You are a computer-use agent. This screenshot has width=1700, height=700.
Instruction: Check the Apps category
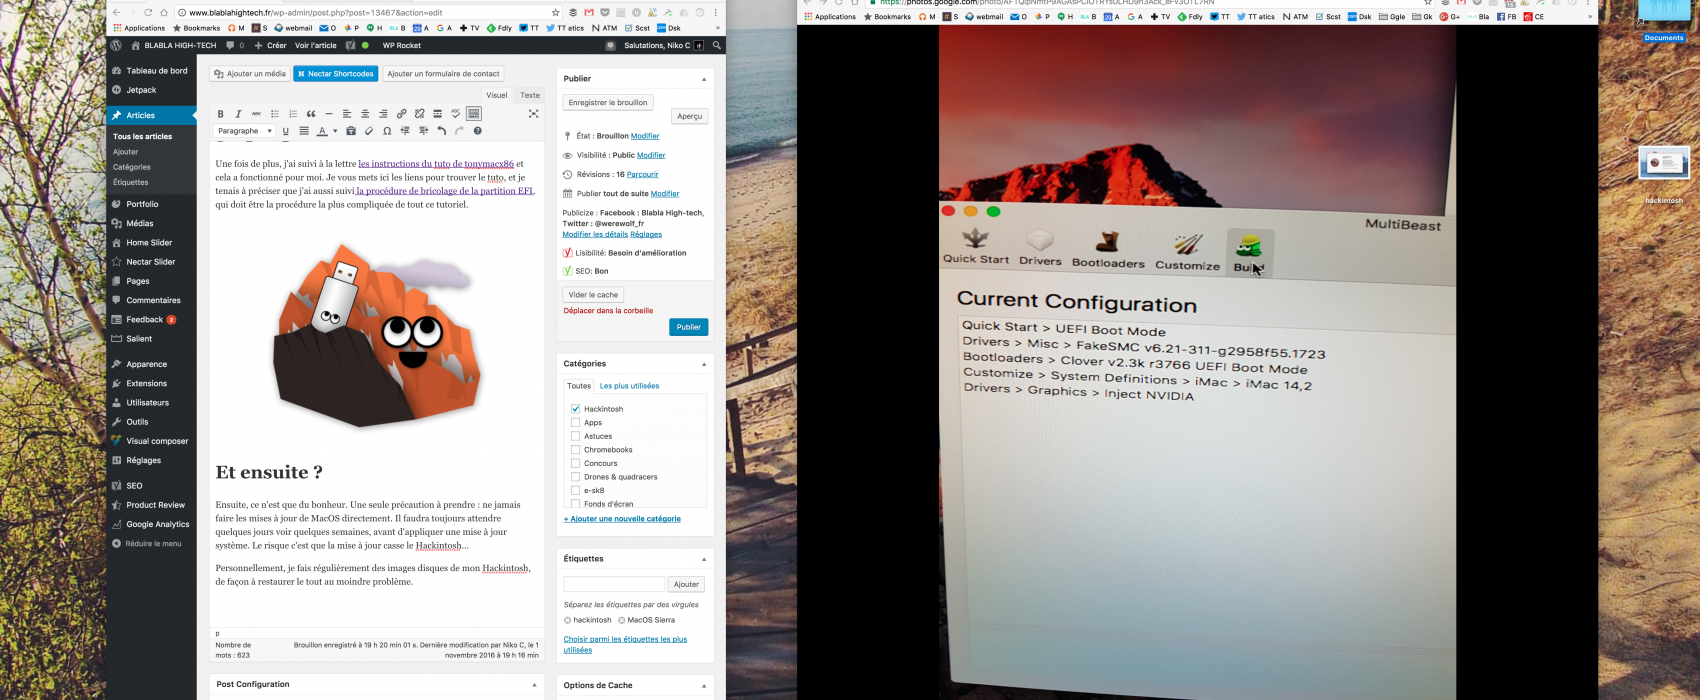point(575,422)
